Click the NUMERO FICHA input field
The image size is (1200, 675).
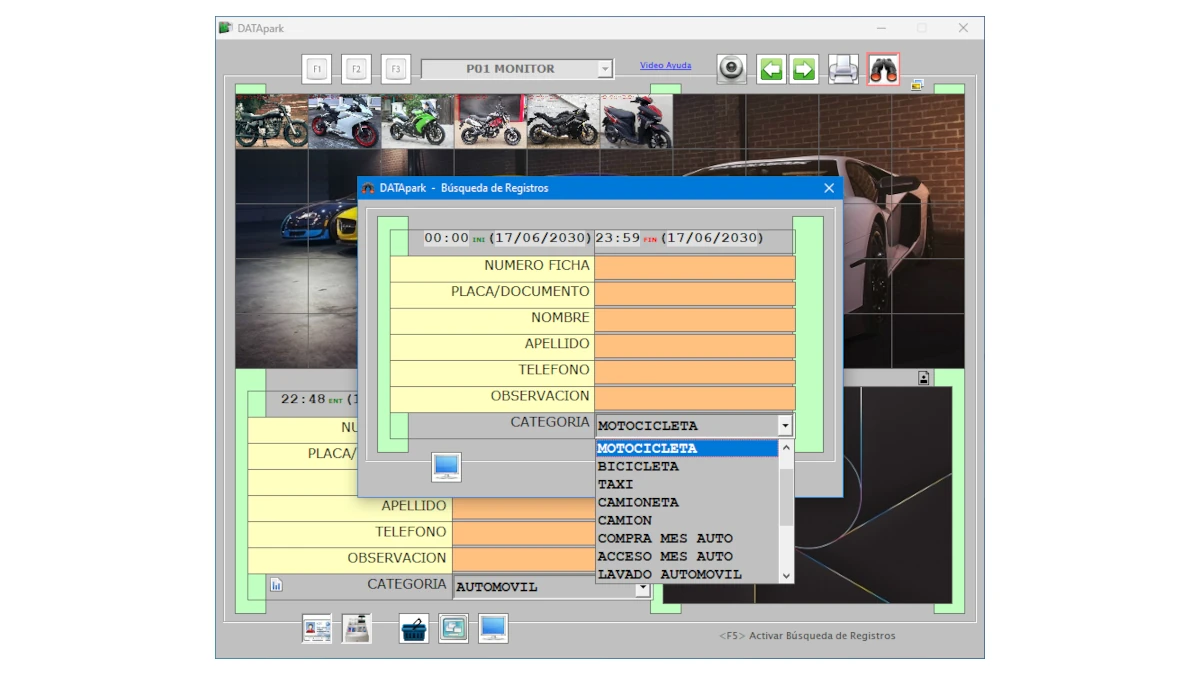pyautogui.click(x=694, y=267)
